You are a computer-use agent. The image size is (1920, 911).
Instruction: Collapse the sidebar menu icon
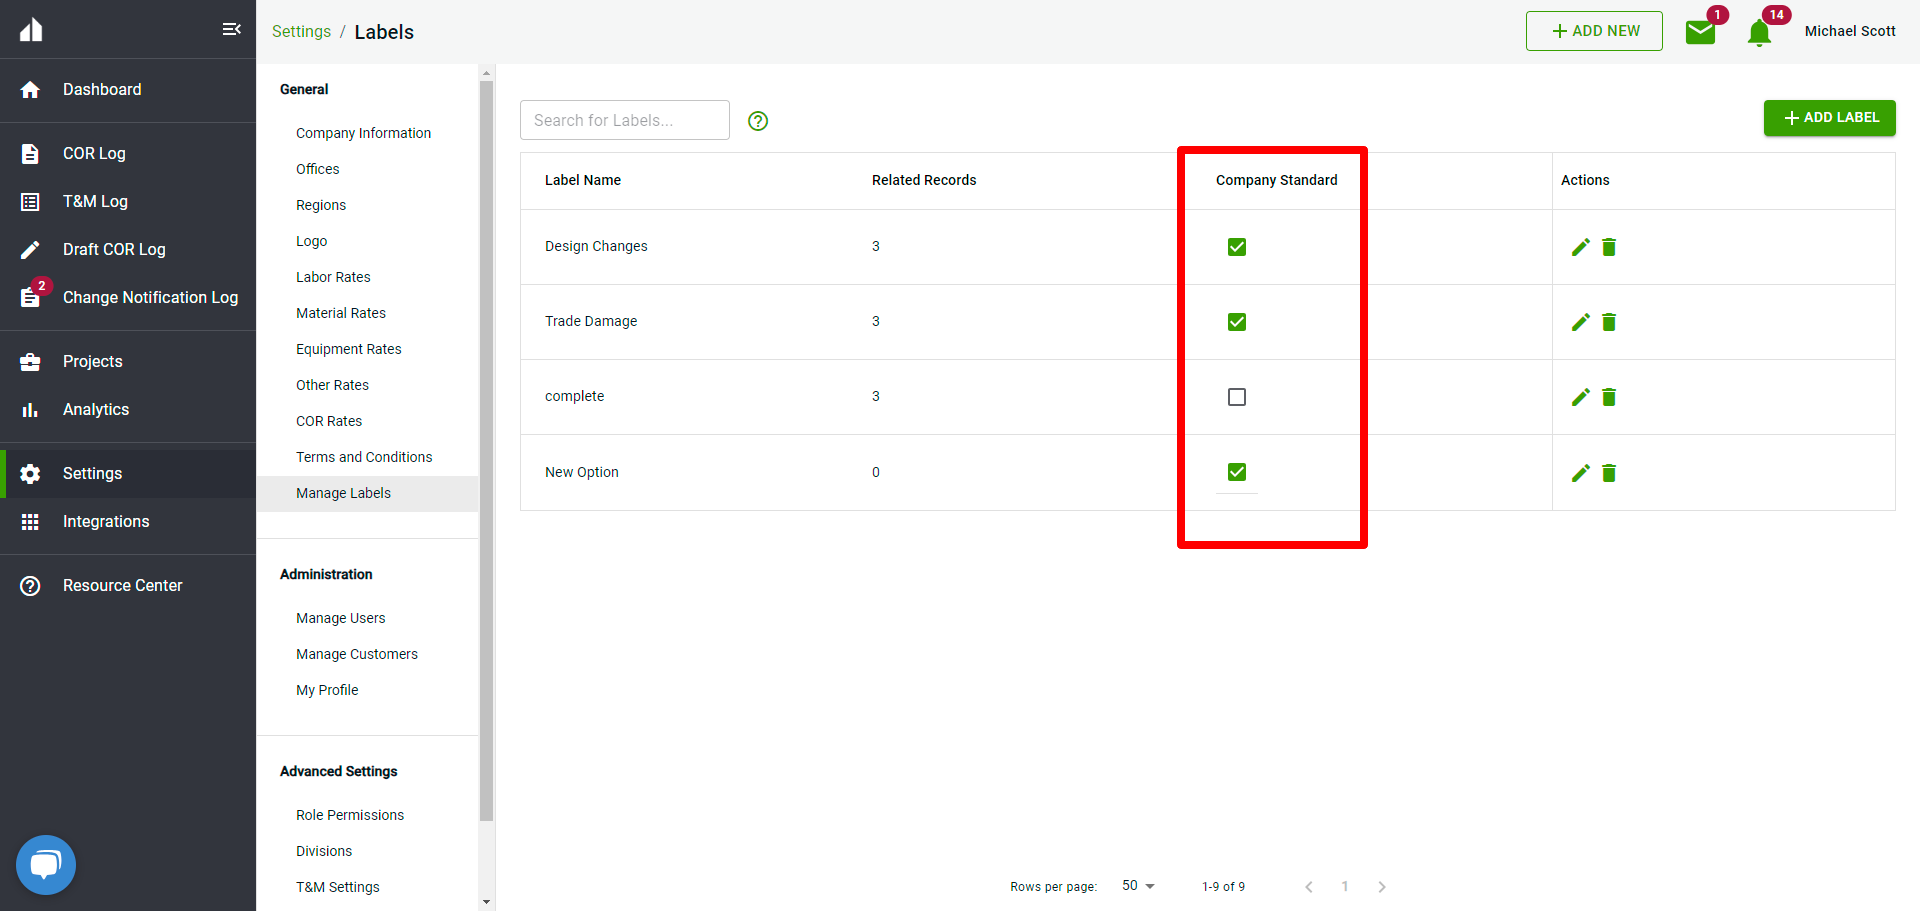[x=231, y=29]
